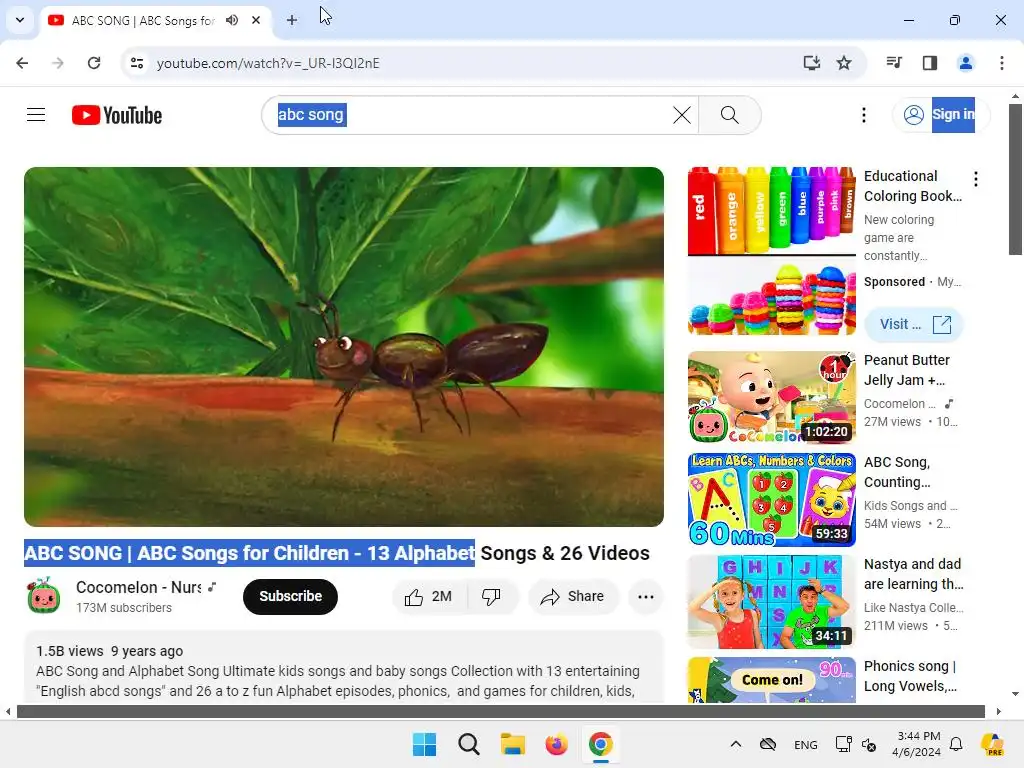
Task: Open the media control icon in Chrome toolbar
Action: point(894,63)
